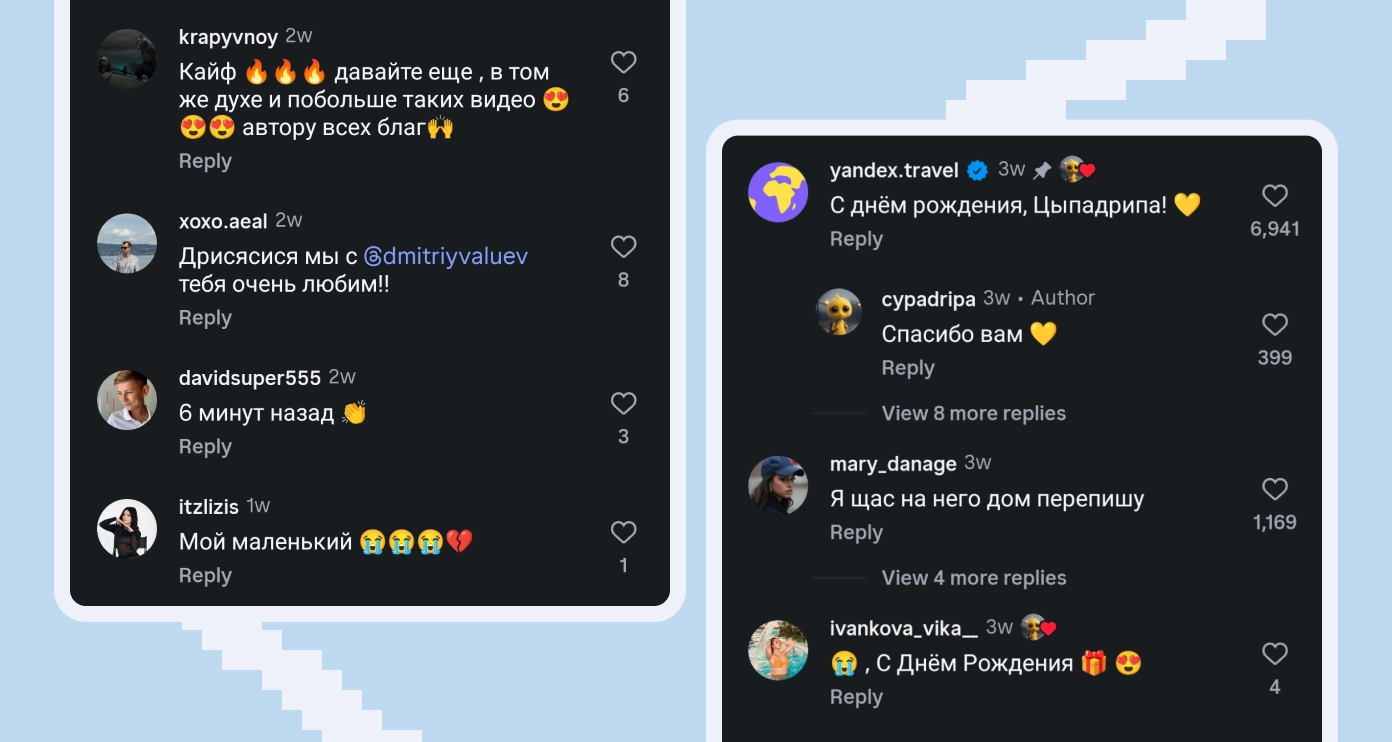
Task: Open yandex.travel profile avatar
Action: (778, 192)
